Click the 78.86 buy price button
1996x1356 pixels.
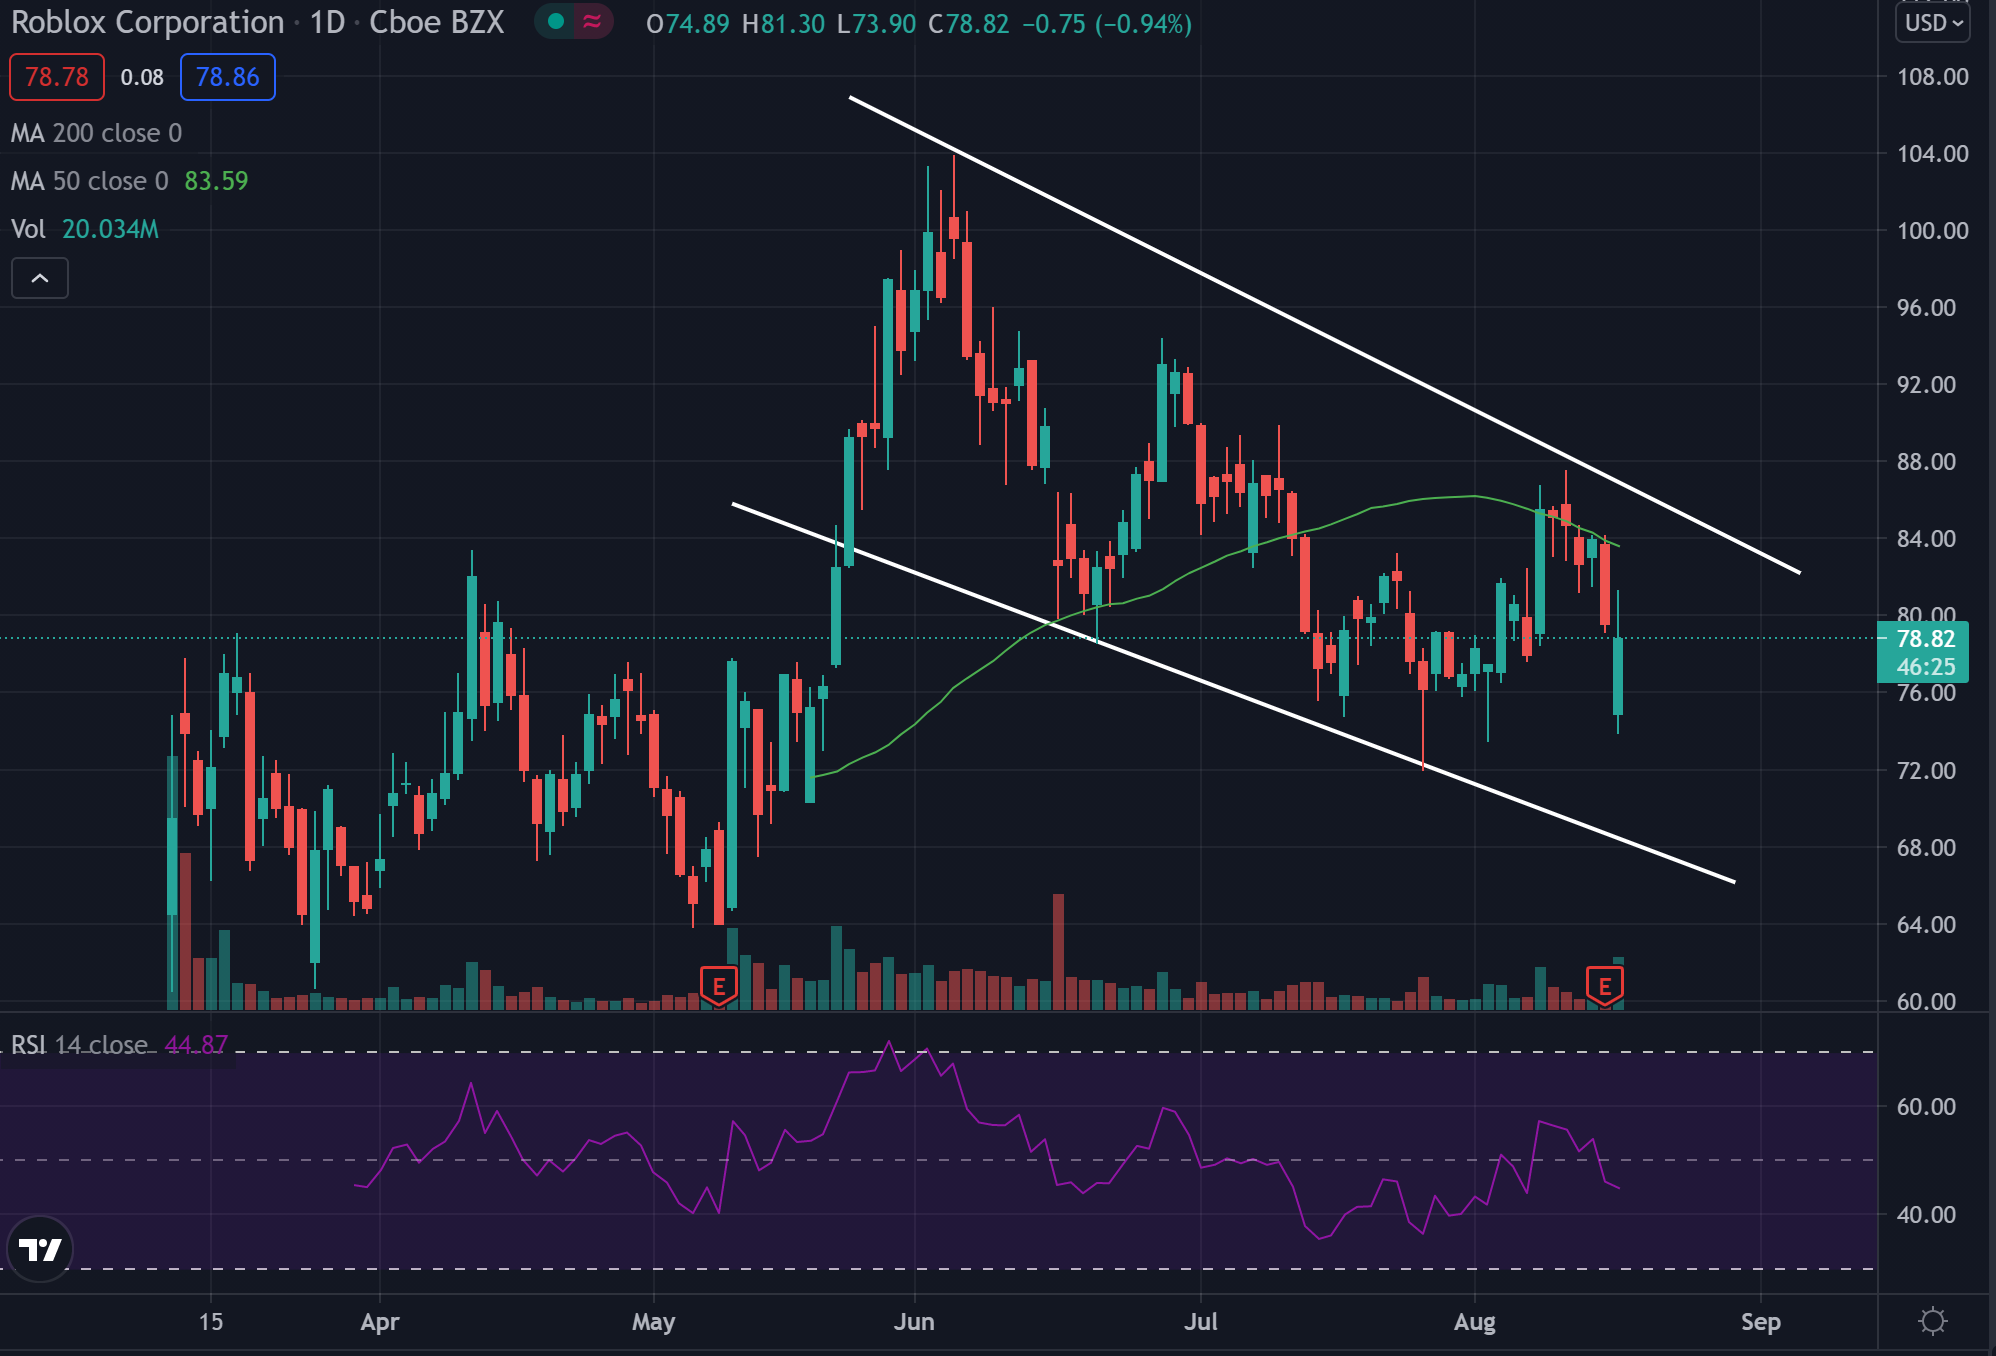(227, 77)
